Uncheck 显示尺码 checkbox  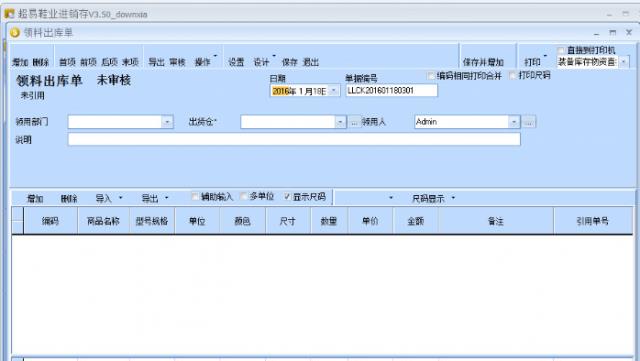pos(287,196)
